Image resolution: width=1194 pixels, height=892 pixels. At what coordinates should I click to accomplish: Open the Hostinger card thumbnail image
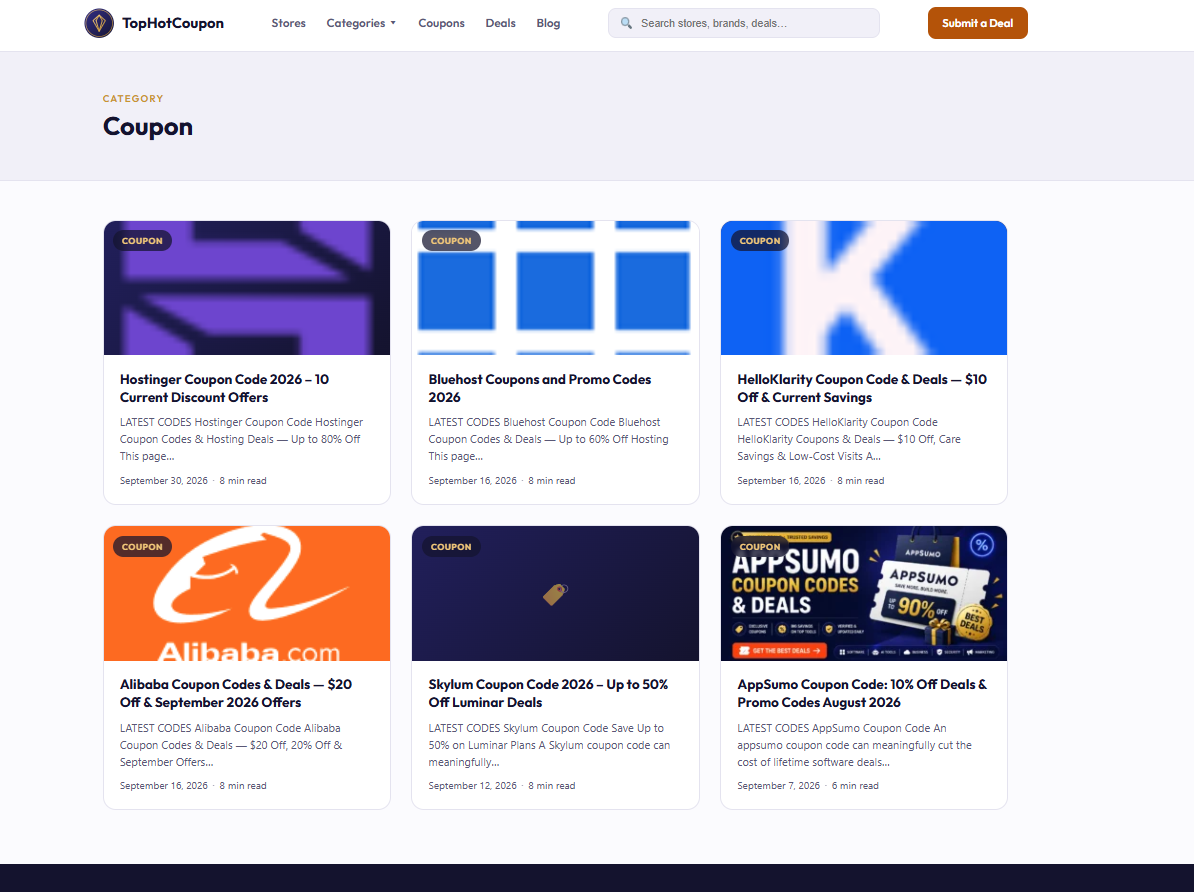[247, 288]
